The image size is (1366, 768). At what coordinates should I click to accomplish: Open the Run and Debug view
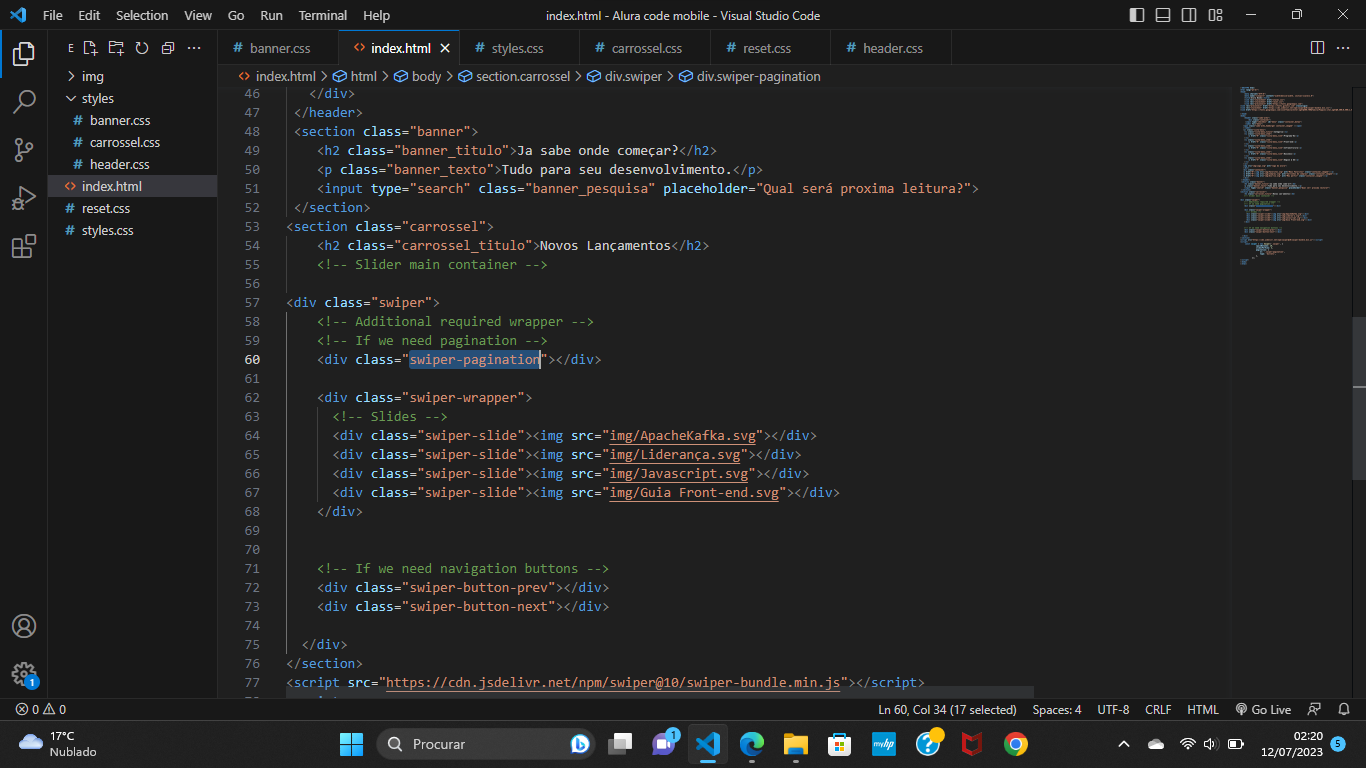(24, 198)
